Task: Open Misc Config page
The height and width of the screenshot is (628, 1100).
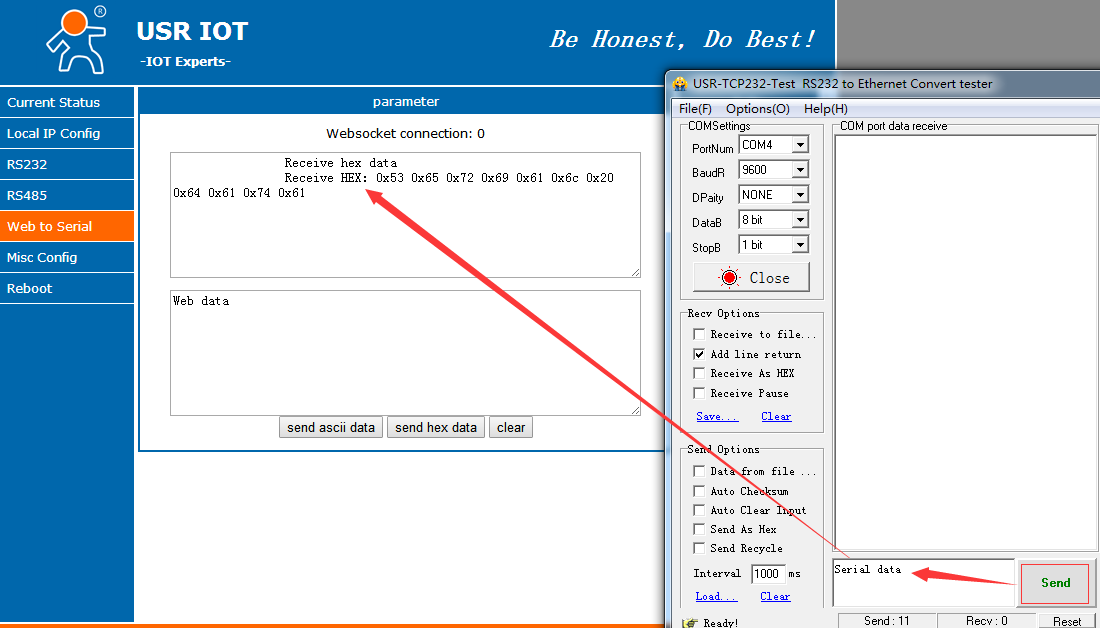Action: pyautogui.click(x=67, y=257)
